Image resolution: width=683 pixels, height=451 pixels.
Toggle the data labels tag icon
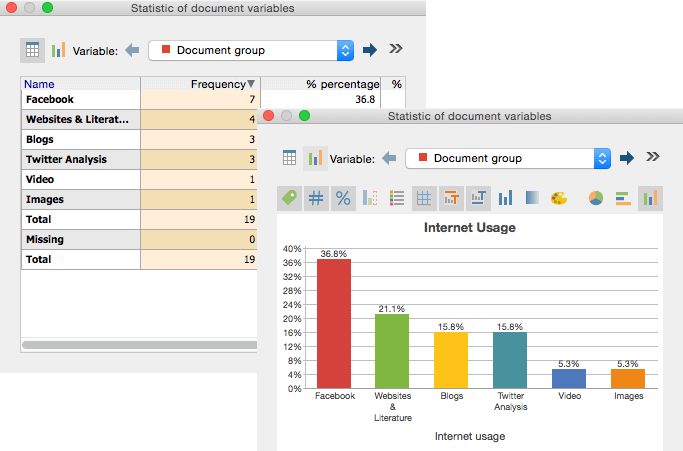(x=289, y=198)
